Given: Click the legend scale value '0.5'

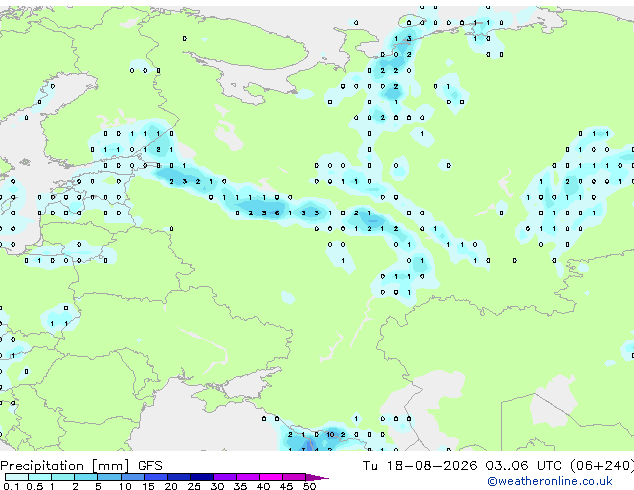Looking at the screenshot, I should [x=34, y=486].
